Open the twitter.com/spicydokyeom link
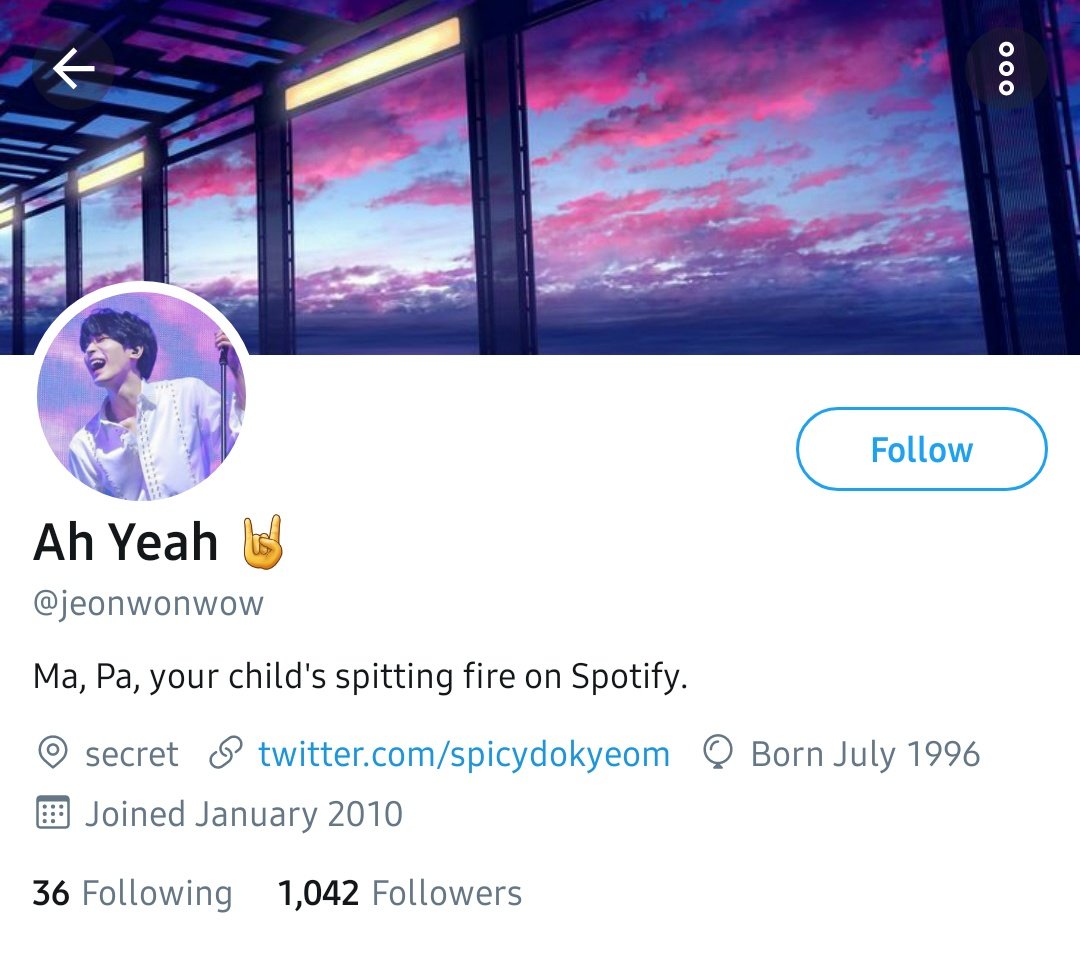1080x956 pixels. click(464, 754)
